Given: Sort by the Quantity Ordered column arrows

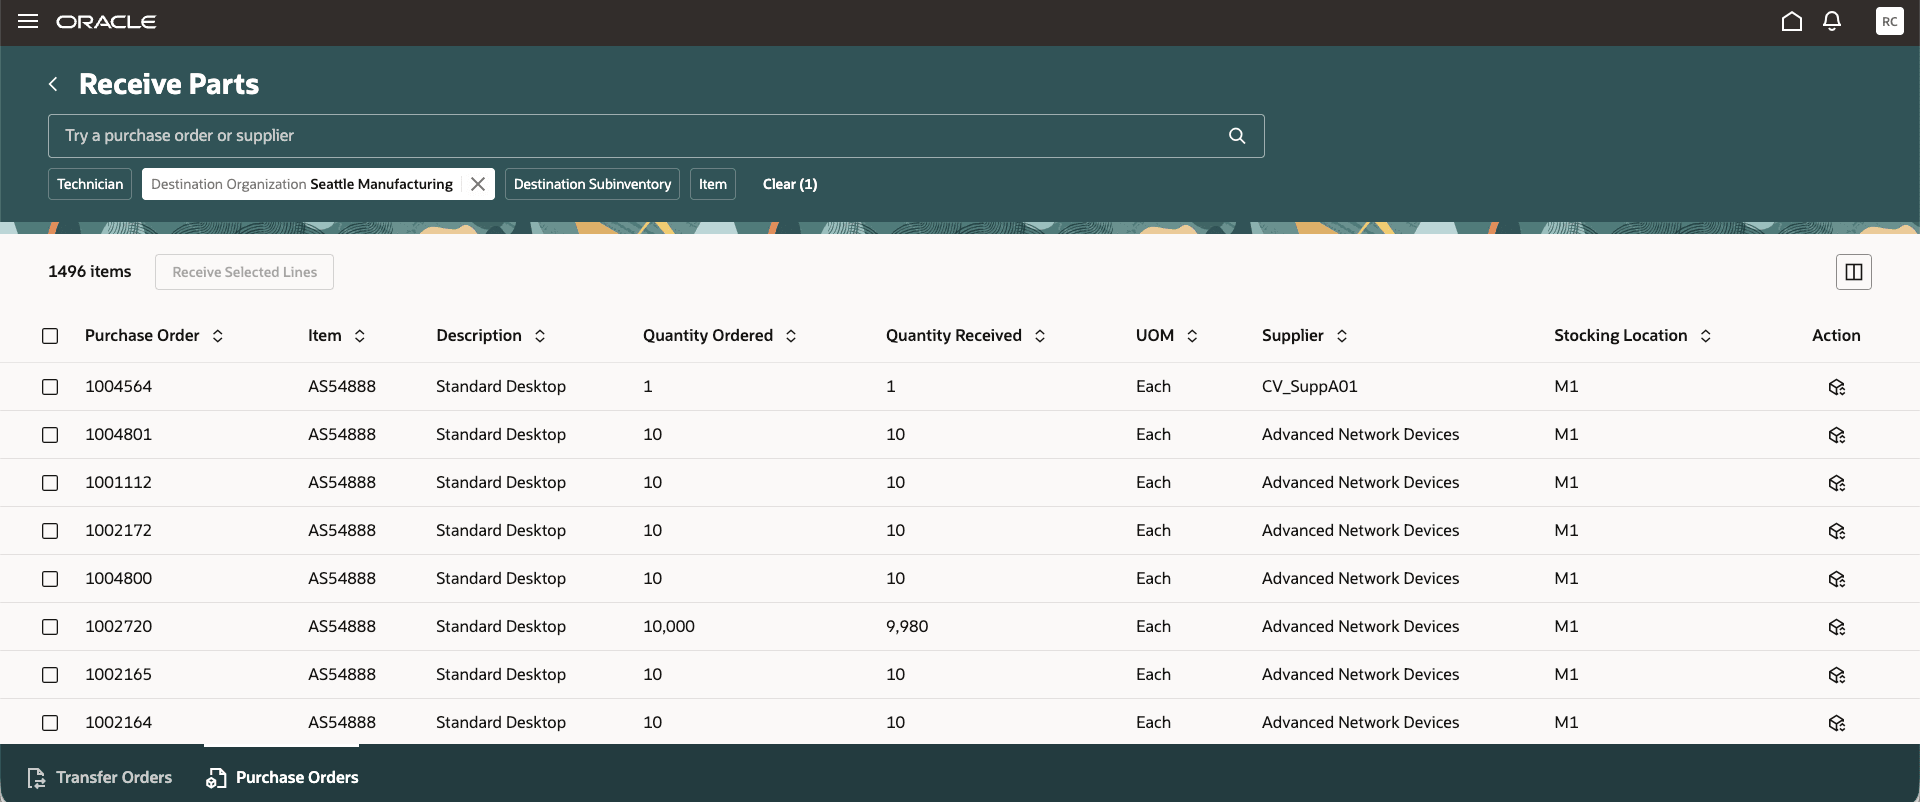Looking at the screenshot, I should 791,336.
